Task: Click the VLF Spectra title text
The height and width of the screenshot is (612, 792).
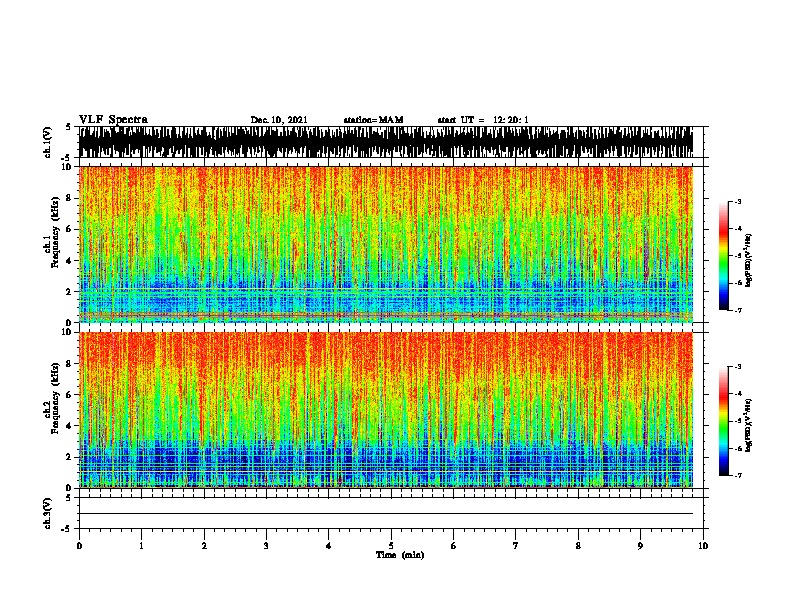Action: click(x=113, y=120)
